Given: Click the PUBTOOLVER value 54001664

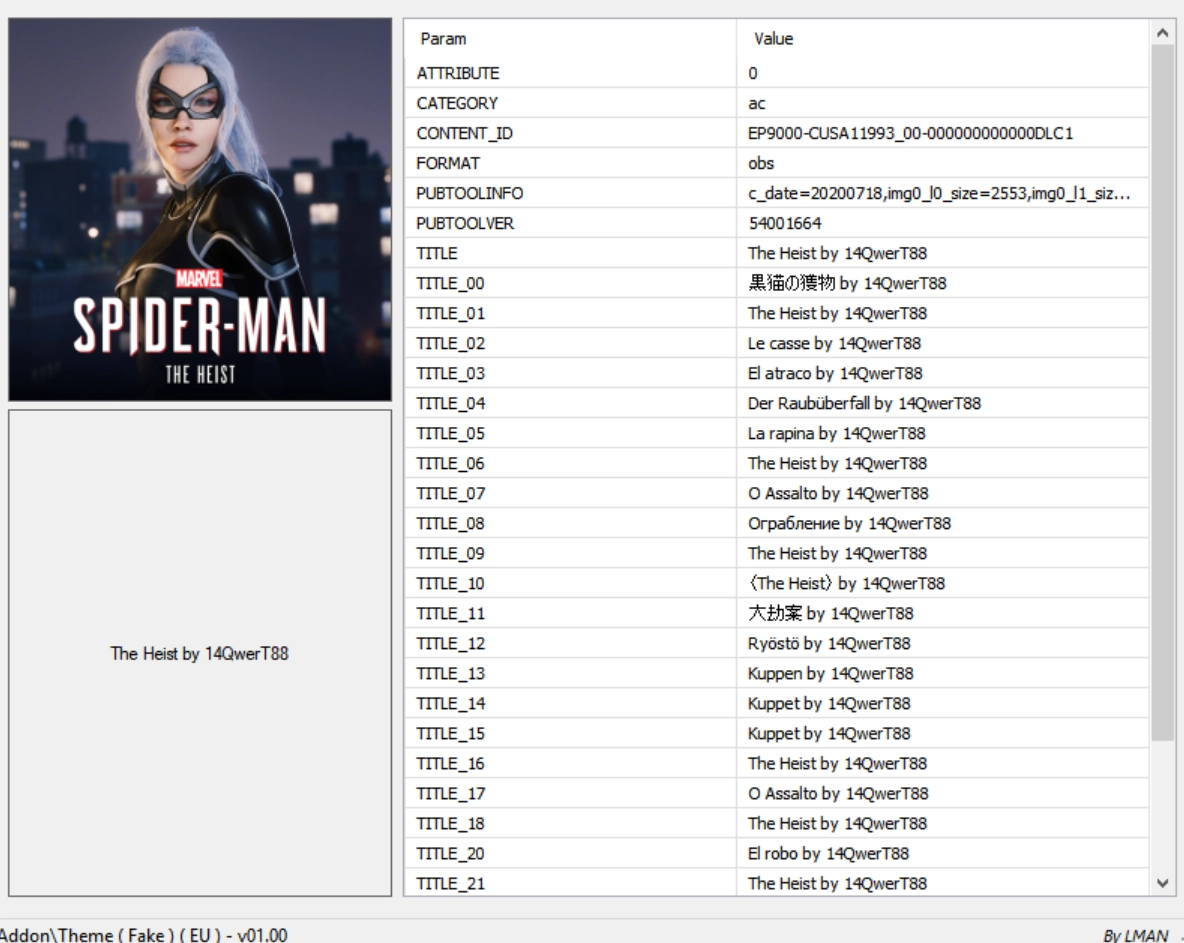Looking at the screenshot, I should pos(785,224).
